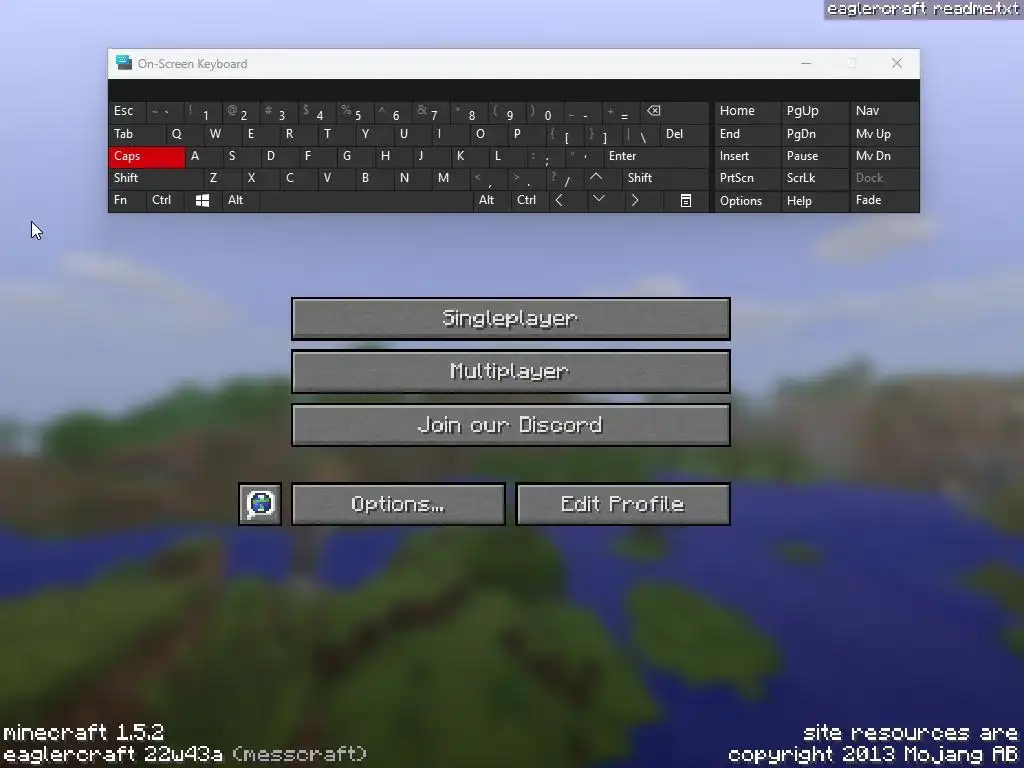The width and height of the screenshot is (1024, 768).
Task: Click the A key
Action: pos(203,157)
